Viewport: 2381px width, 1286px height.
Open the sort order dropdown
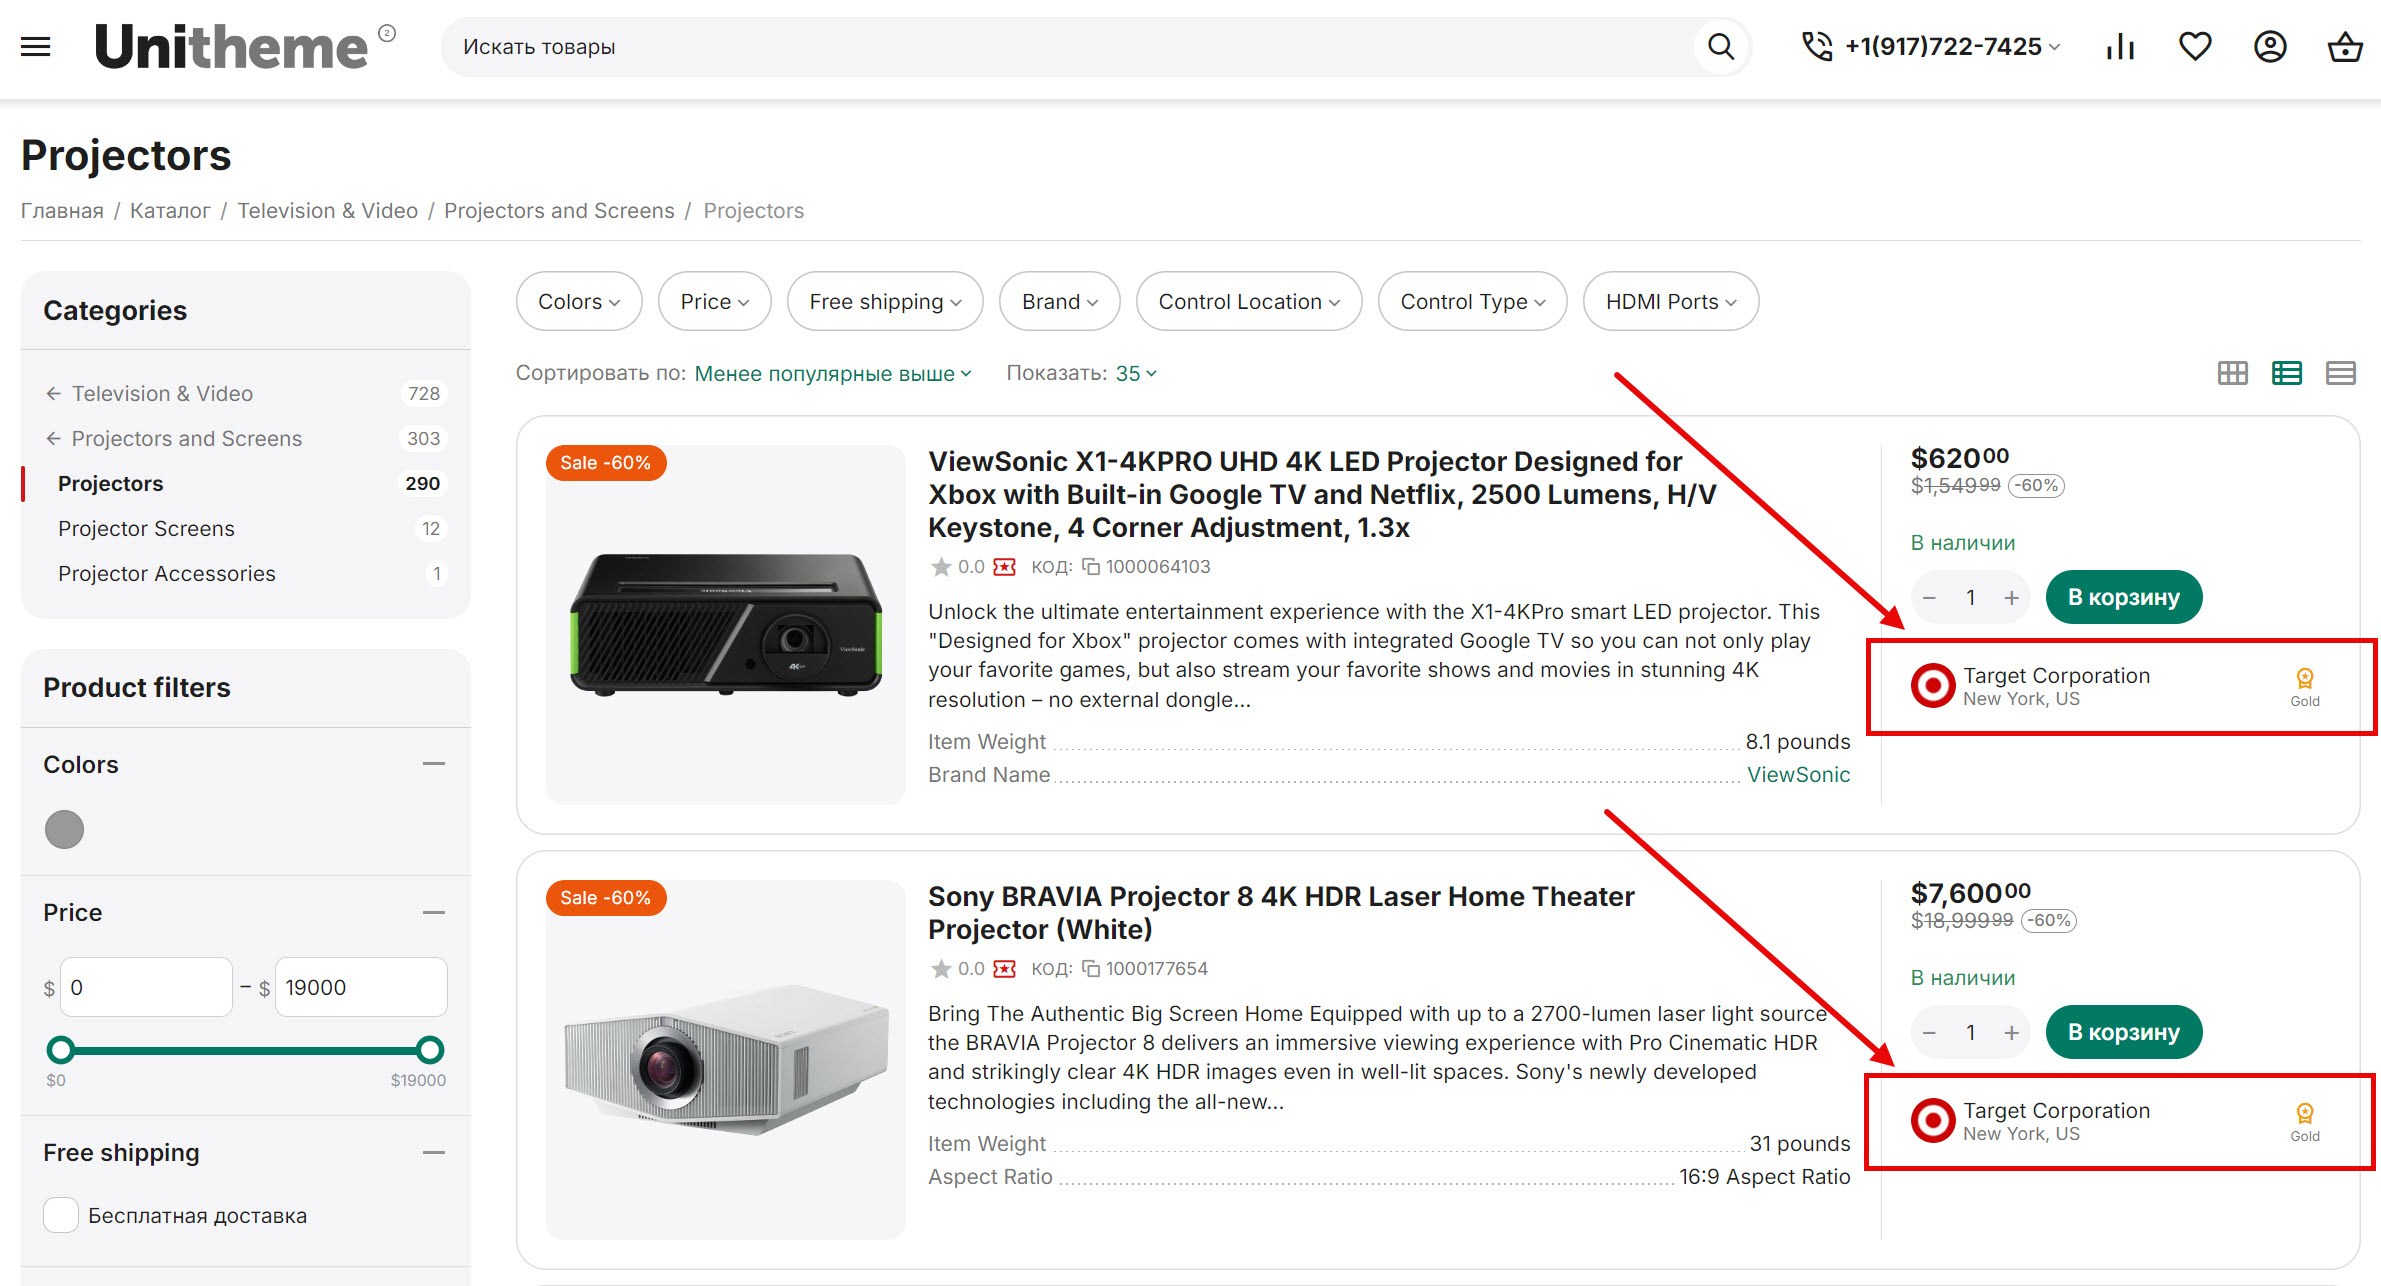832,373
